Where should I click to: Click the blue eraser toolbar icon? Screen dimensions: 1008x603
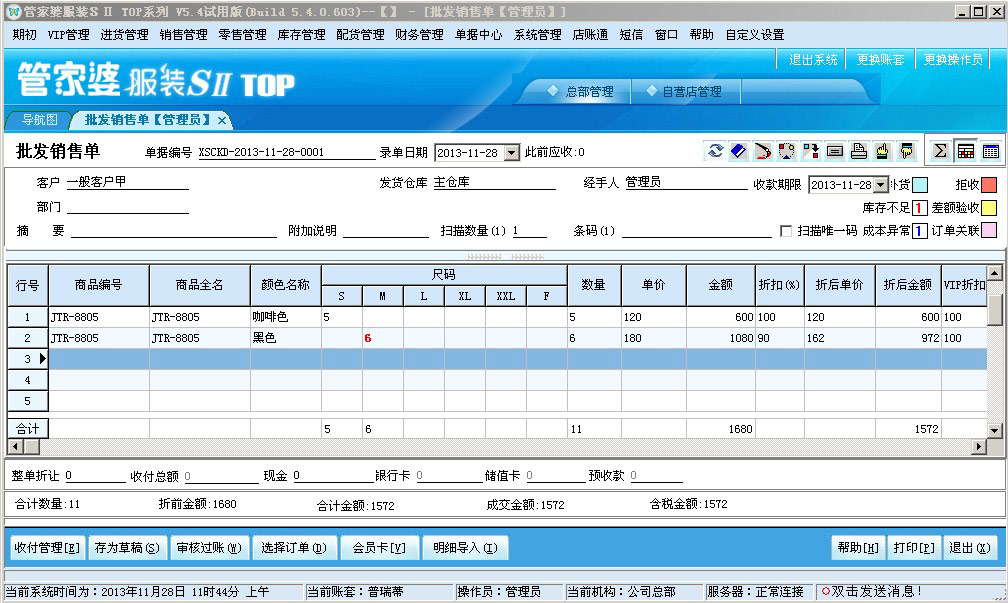point(738,152)
